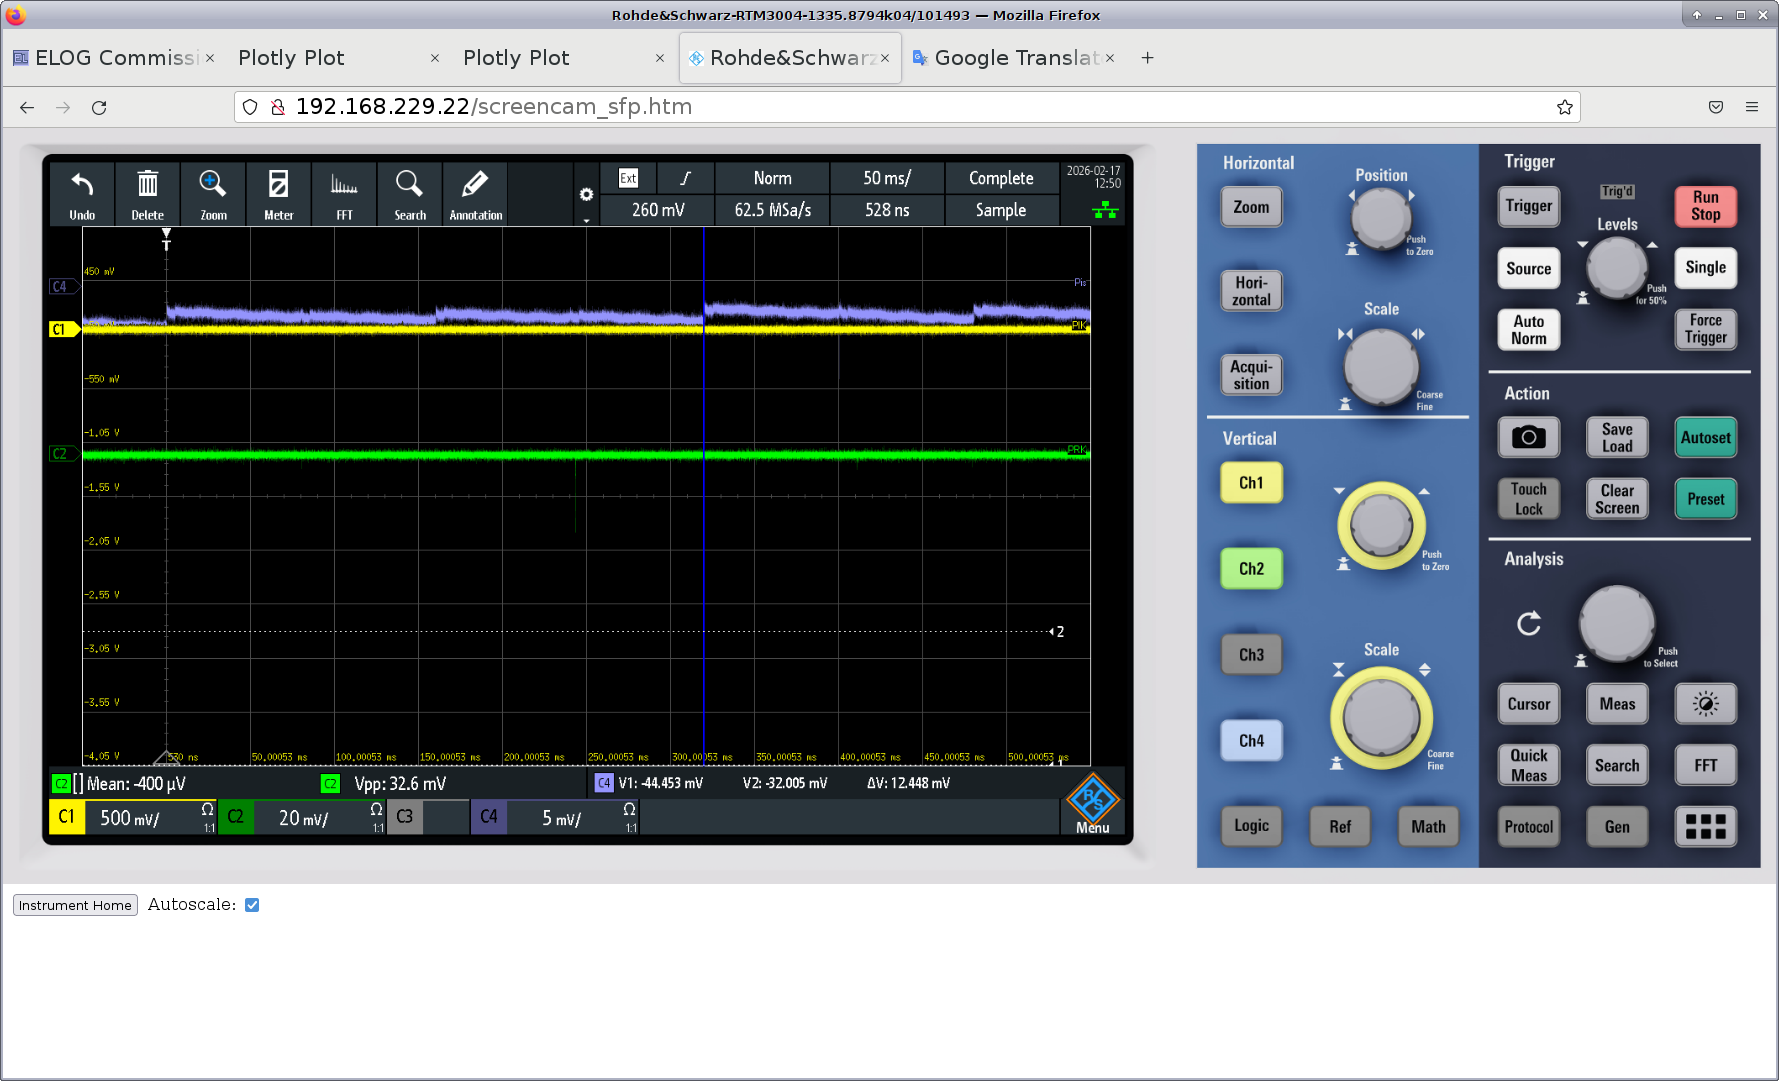Click the display brightness icon button
The height and width of the screenshot is (1081, 1779).
1705,704
